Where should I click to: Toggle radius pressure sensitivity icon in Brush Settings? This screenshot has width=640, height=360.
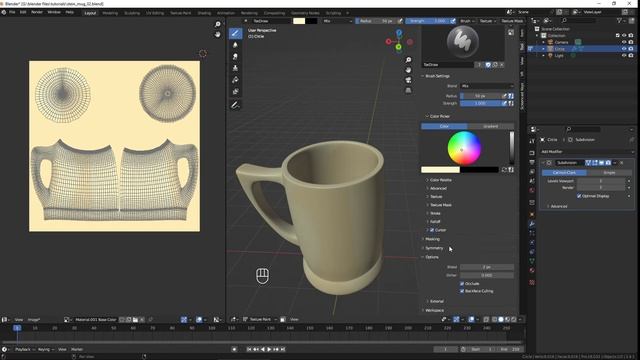pos(504,96)
